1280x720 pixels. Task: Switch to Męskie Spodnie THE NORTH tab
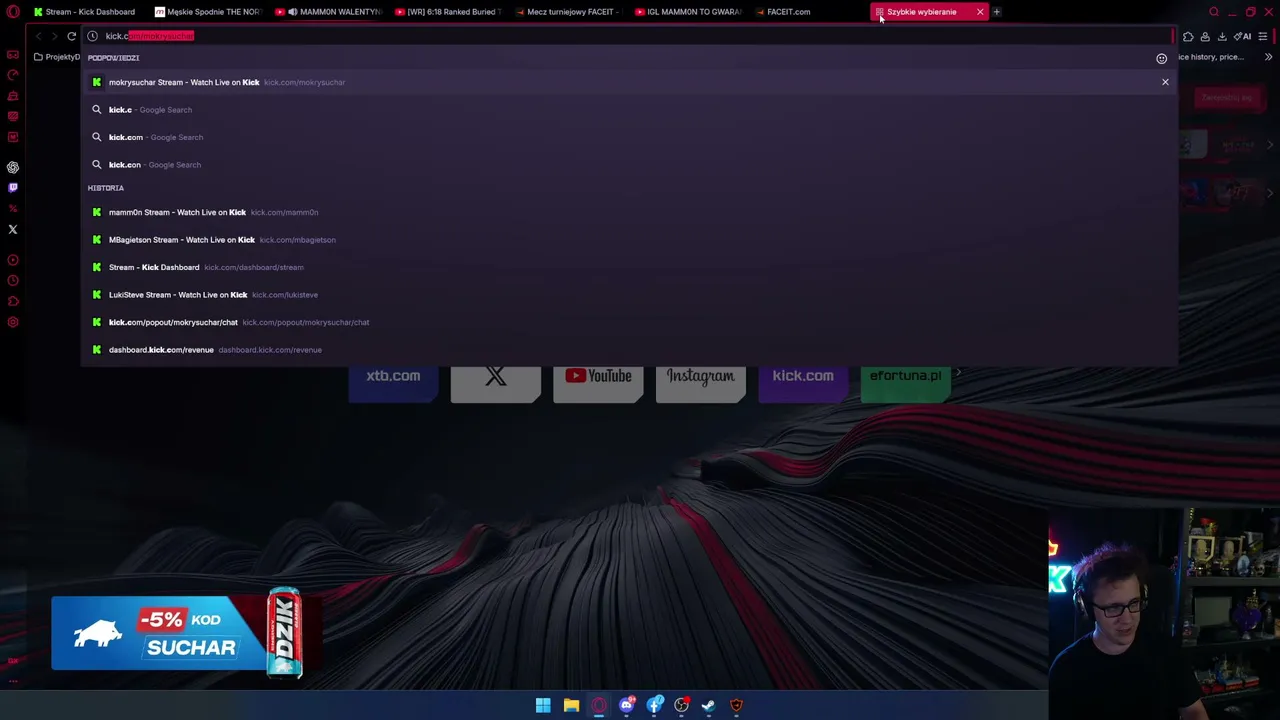point(208,12)
